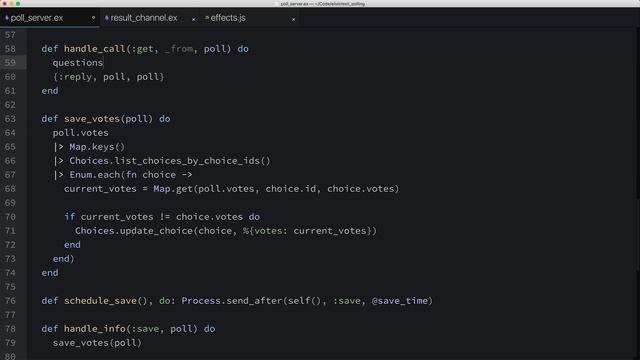Screen dimensions: 640x360
Task: Click the Elixir file icon on poll_server.ex tab
Action: [7, 18]
